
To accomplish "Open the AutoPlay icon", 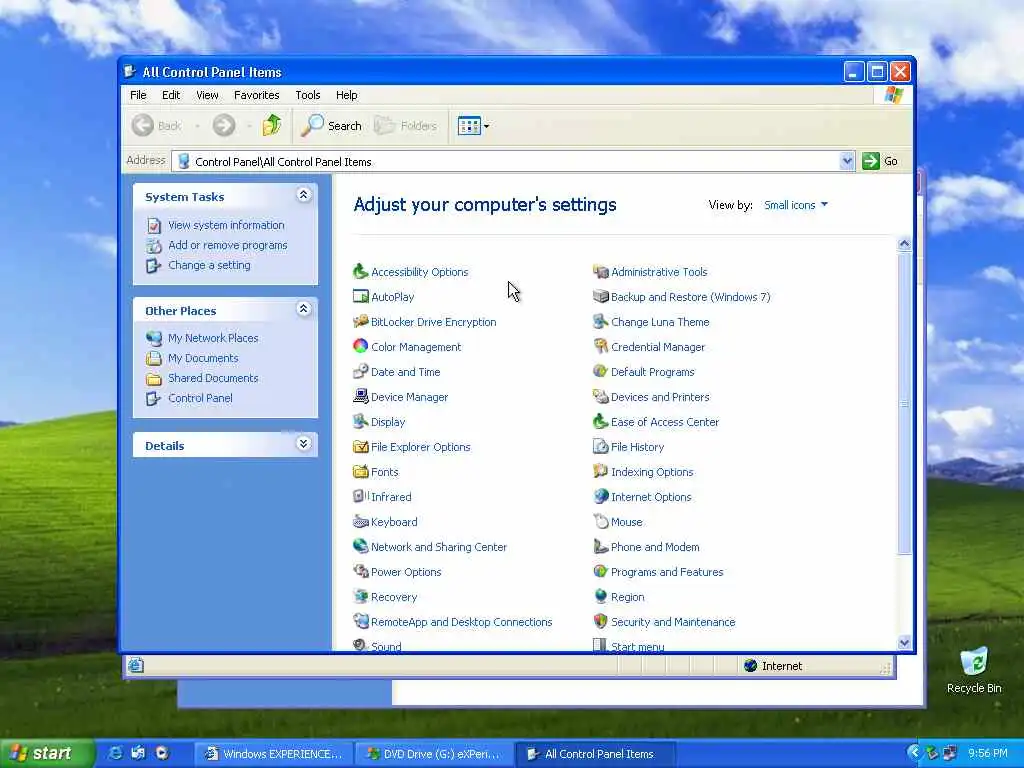I will click(x=360, y=296).
